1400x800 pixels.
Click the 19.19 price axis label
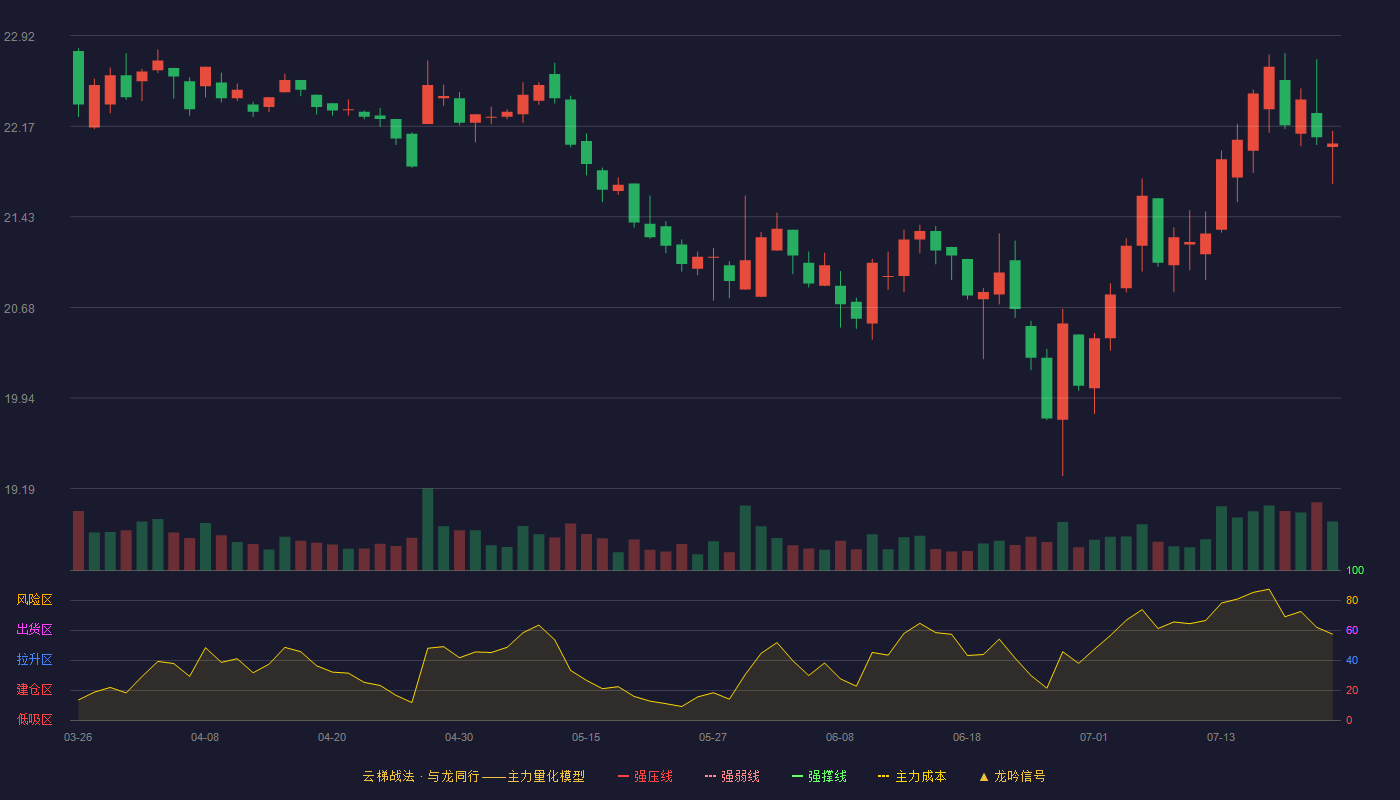19,490
